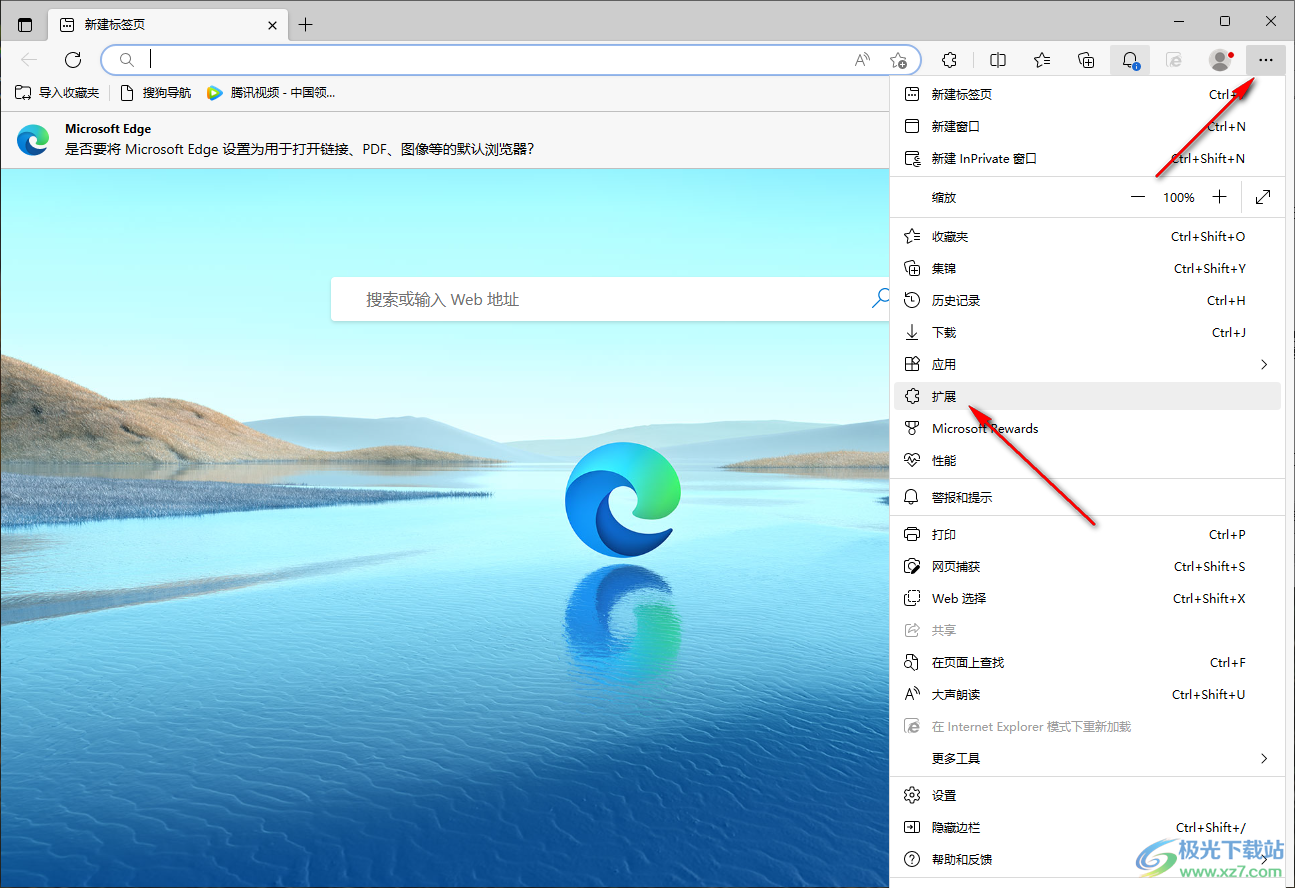
Task: Increase zoom with plus button
Action: coord(1219,197)
